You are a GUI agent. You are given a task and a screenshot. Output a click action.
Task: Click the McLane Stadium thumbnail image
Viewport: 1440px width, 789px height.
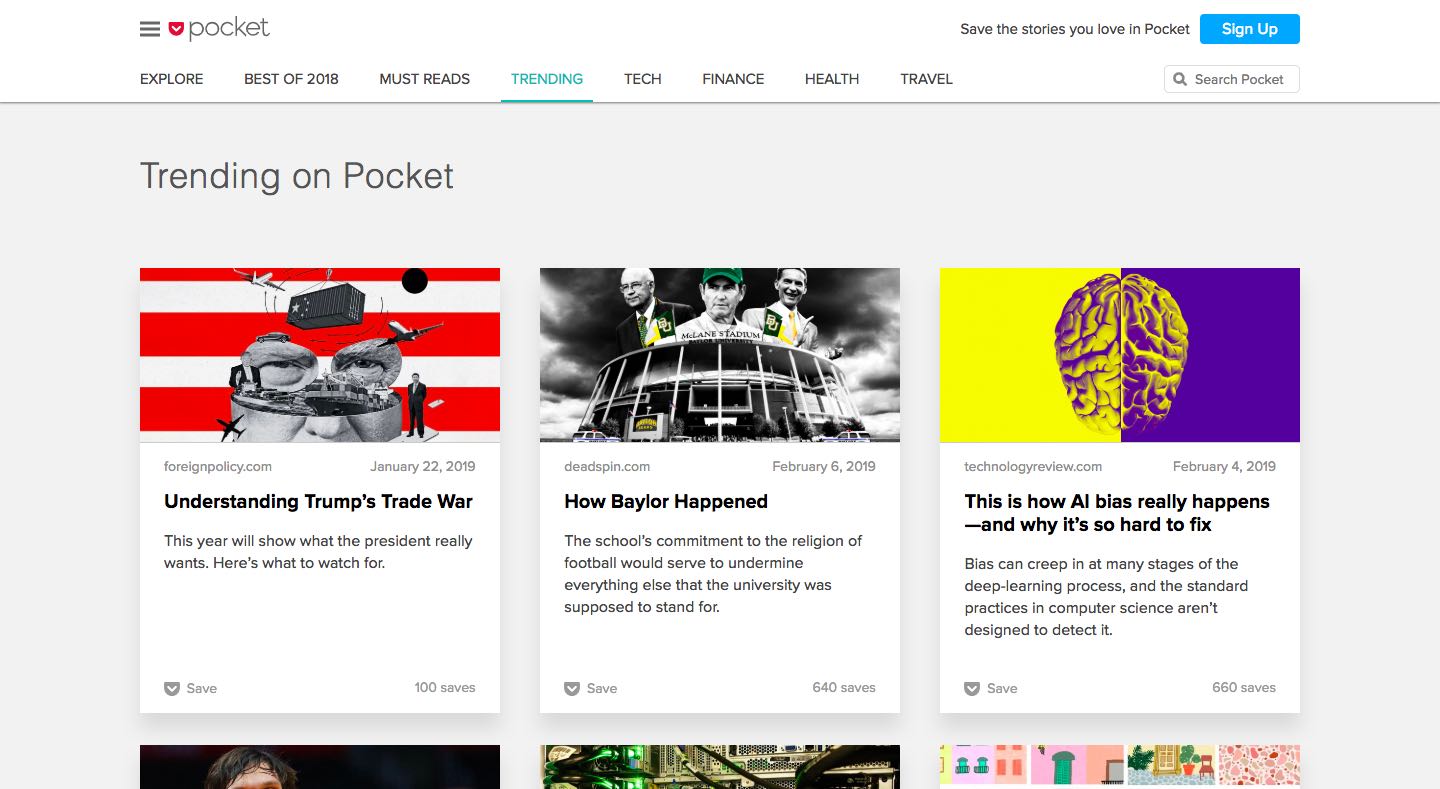pyautogui.click(x=720, y=355)
